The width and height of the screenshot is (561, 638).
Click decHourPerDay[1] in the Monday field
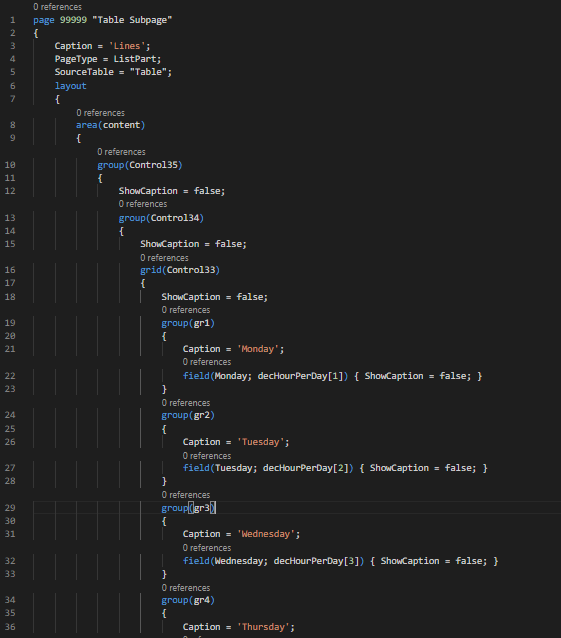pos(301,376)
